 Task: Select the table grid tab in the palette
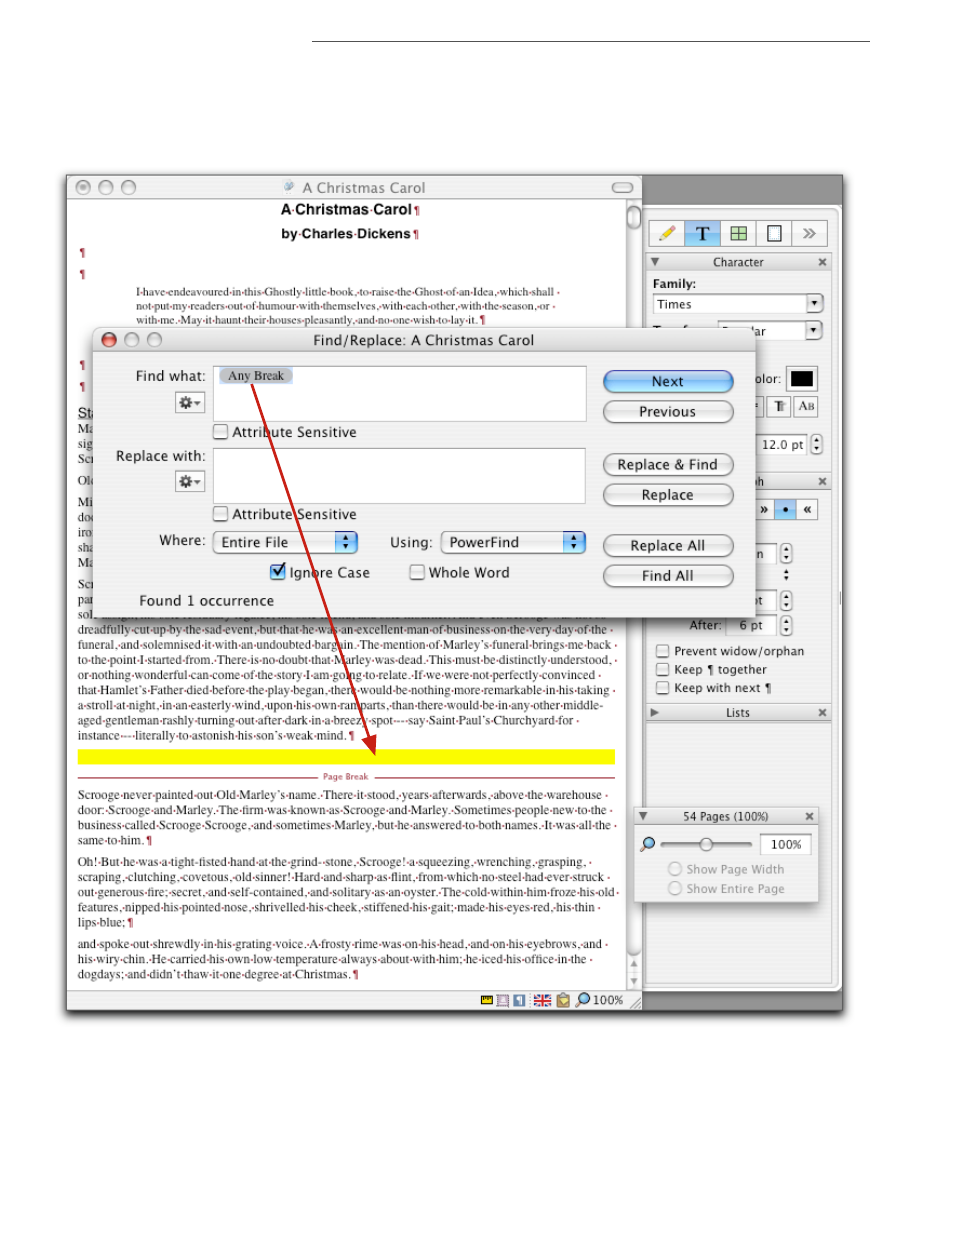pyautogui.click(x=738, y=233)
